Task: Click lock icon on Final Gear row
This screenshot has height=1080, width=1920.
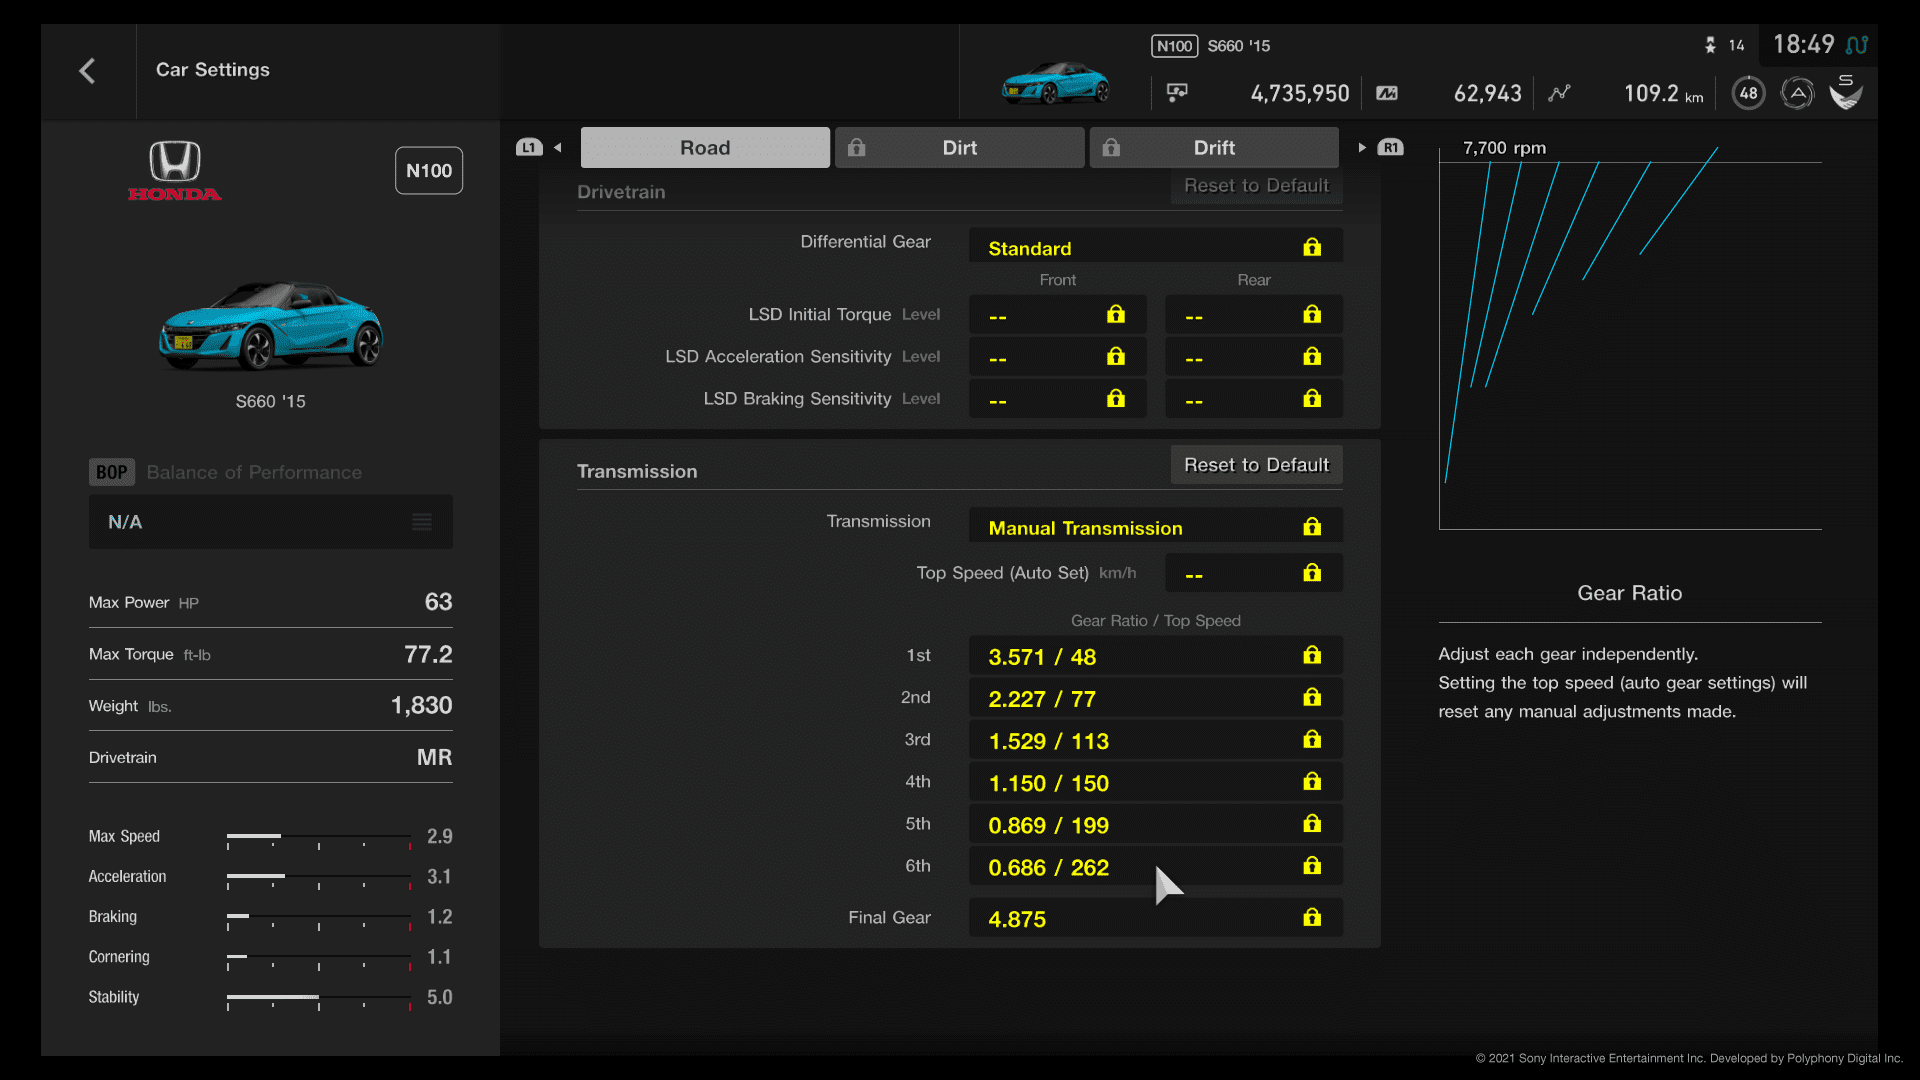Action: (1312, 917)
